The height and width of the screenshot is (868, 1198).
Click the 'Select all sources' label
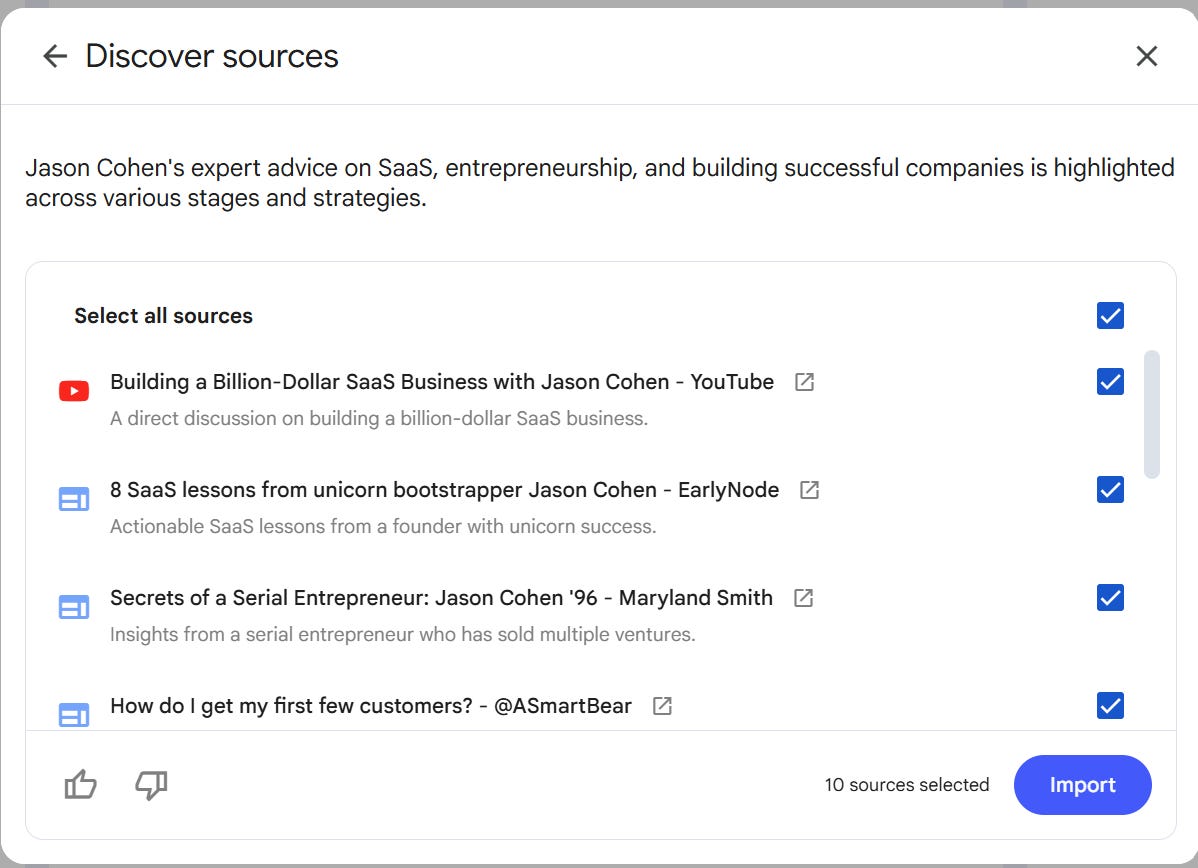pyautogui.click(x=164, y=316)
